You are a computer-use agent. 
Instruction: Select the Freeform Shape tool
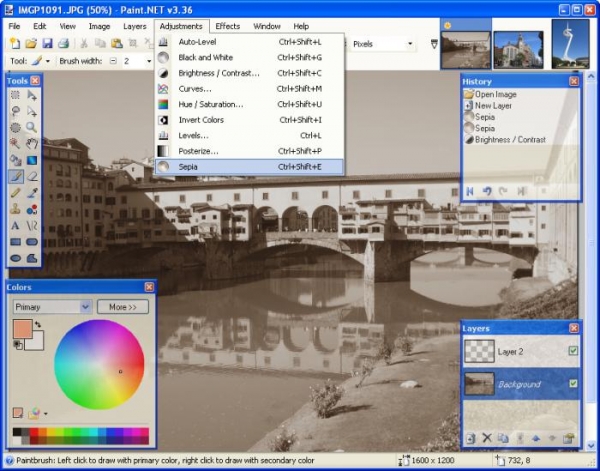pyautogui.click(x=32, y=258)
